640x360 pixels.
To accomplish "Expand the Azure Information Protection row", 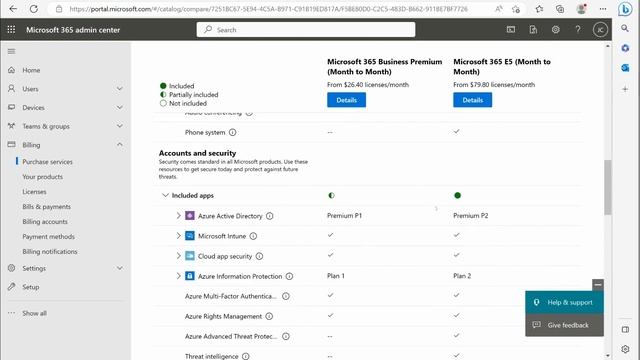I will tap(178, 276).
